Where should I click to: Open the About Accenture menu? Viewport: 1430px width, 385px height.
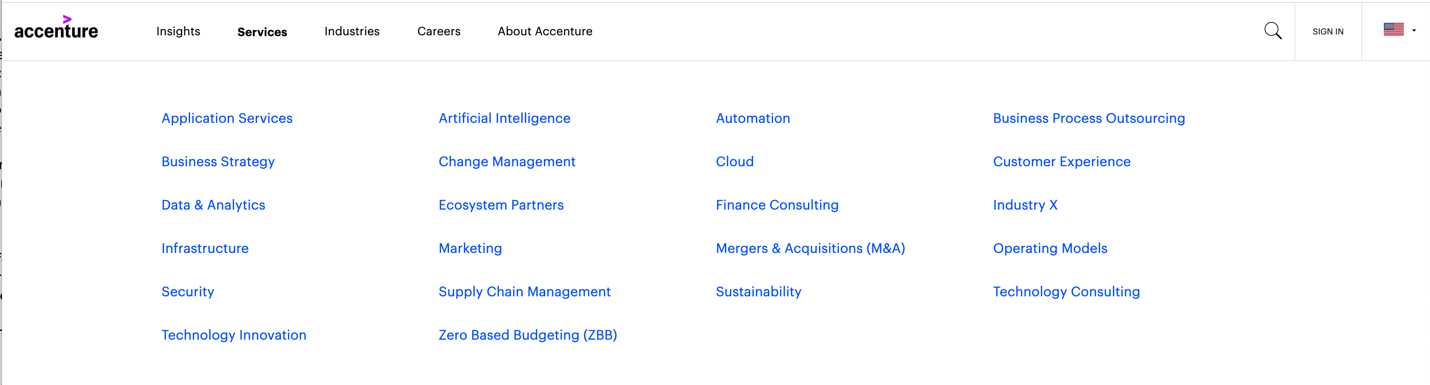tap(545, 31)
